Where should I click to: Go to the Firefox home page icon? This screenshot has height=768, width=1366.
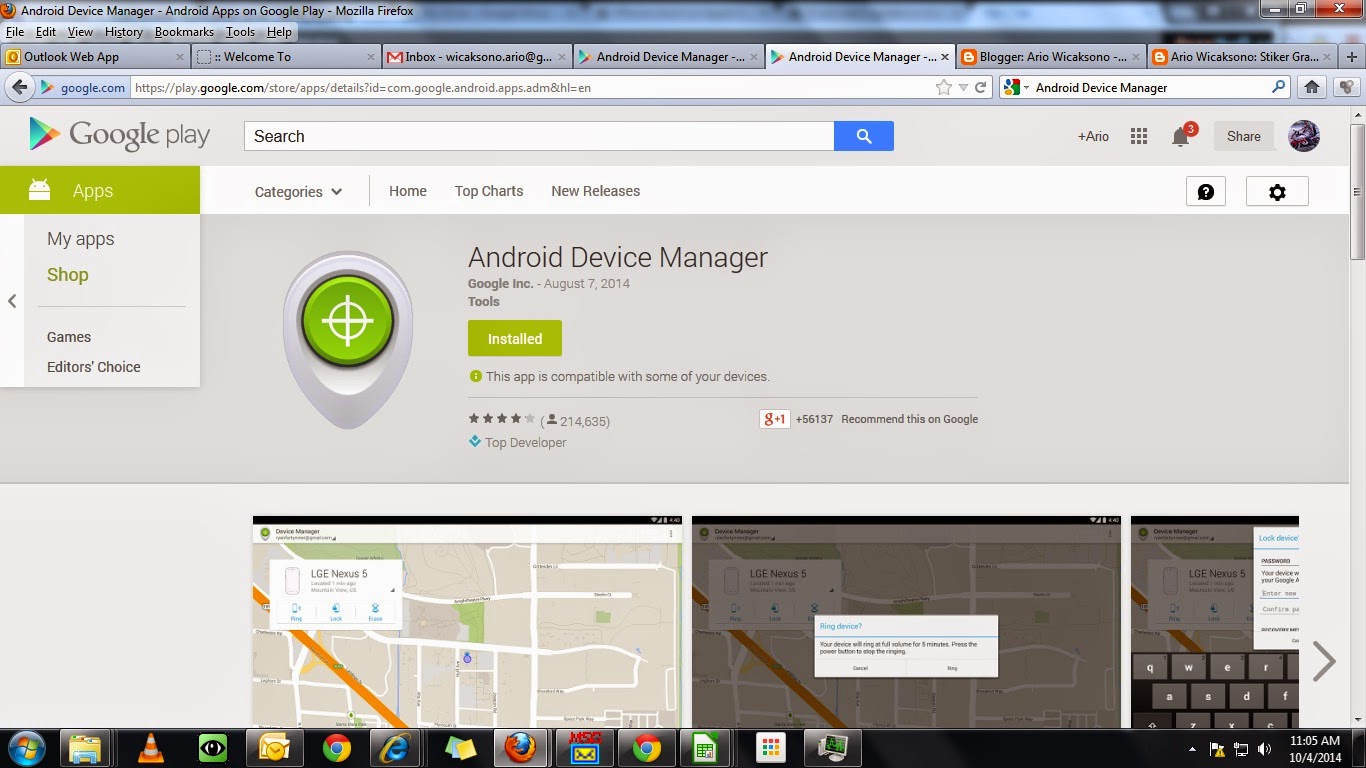[x=1312, y=87]
